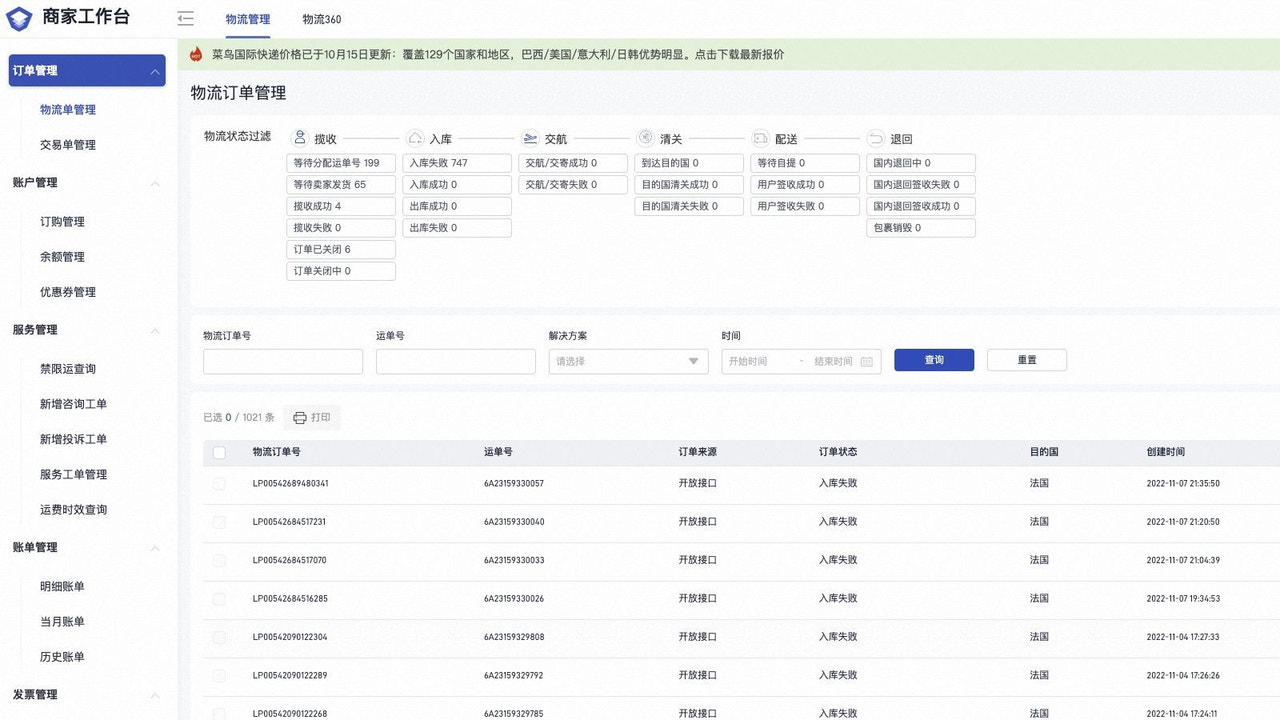The image size is (1280, 720).
Task: Check the row for order LP00542684517070
Action: (x=219, y=560)
